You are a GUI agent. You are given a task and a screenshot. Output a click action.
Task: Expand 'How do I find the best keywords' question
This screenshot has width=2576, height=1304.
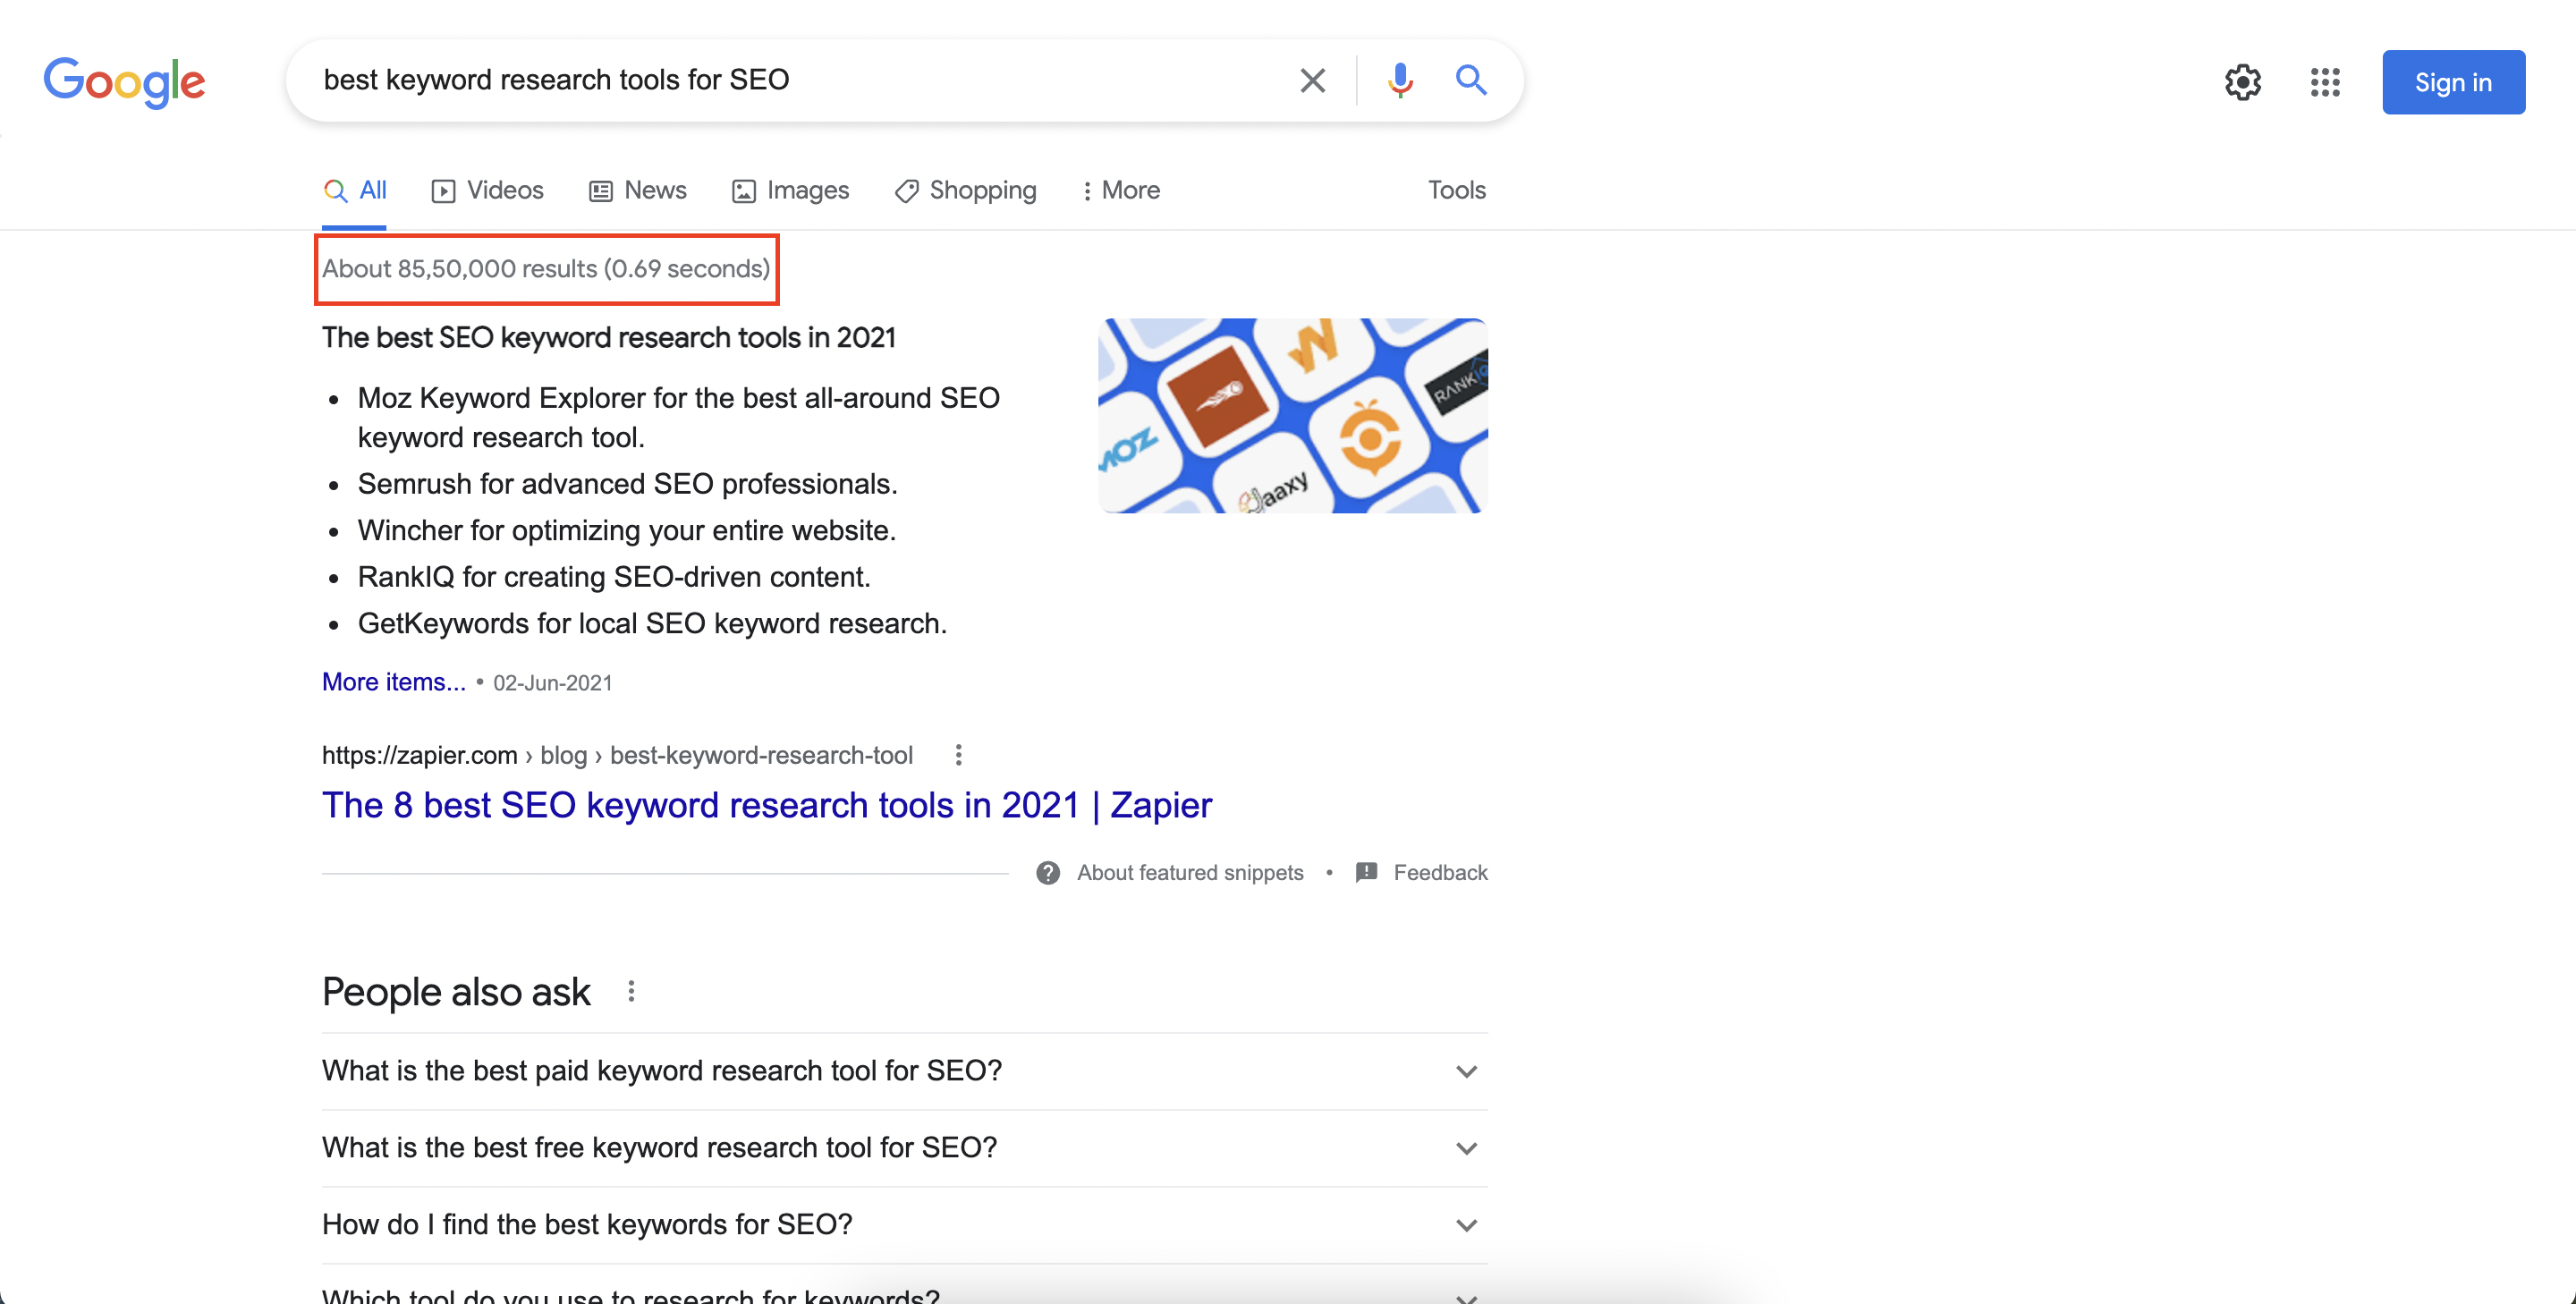click(904, 1225)
